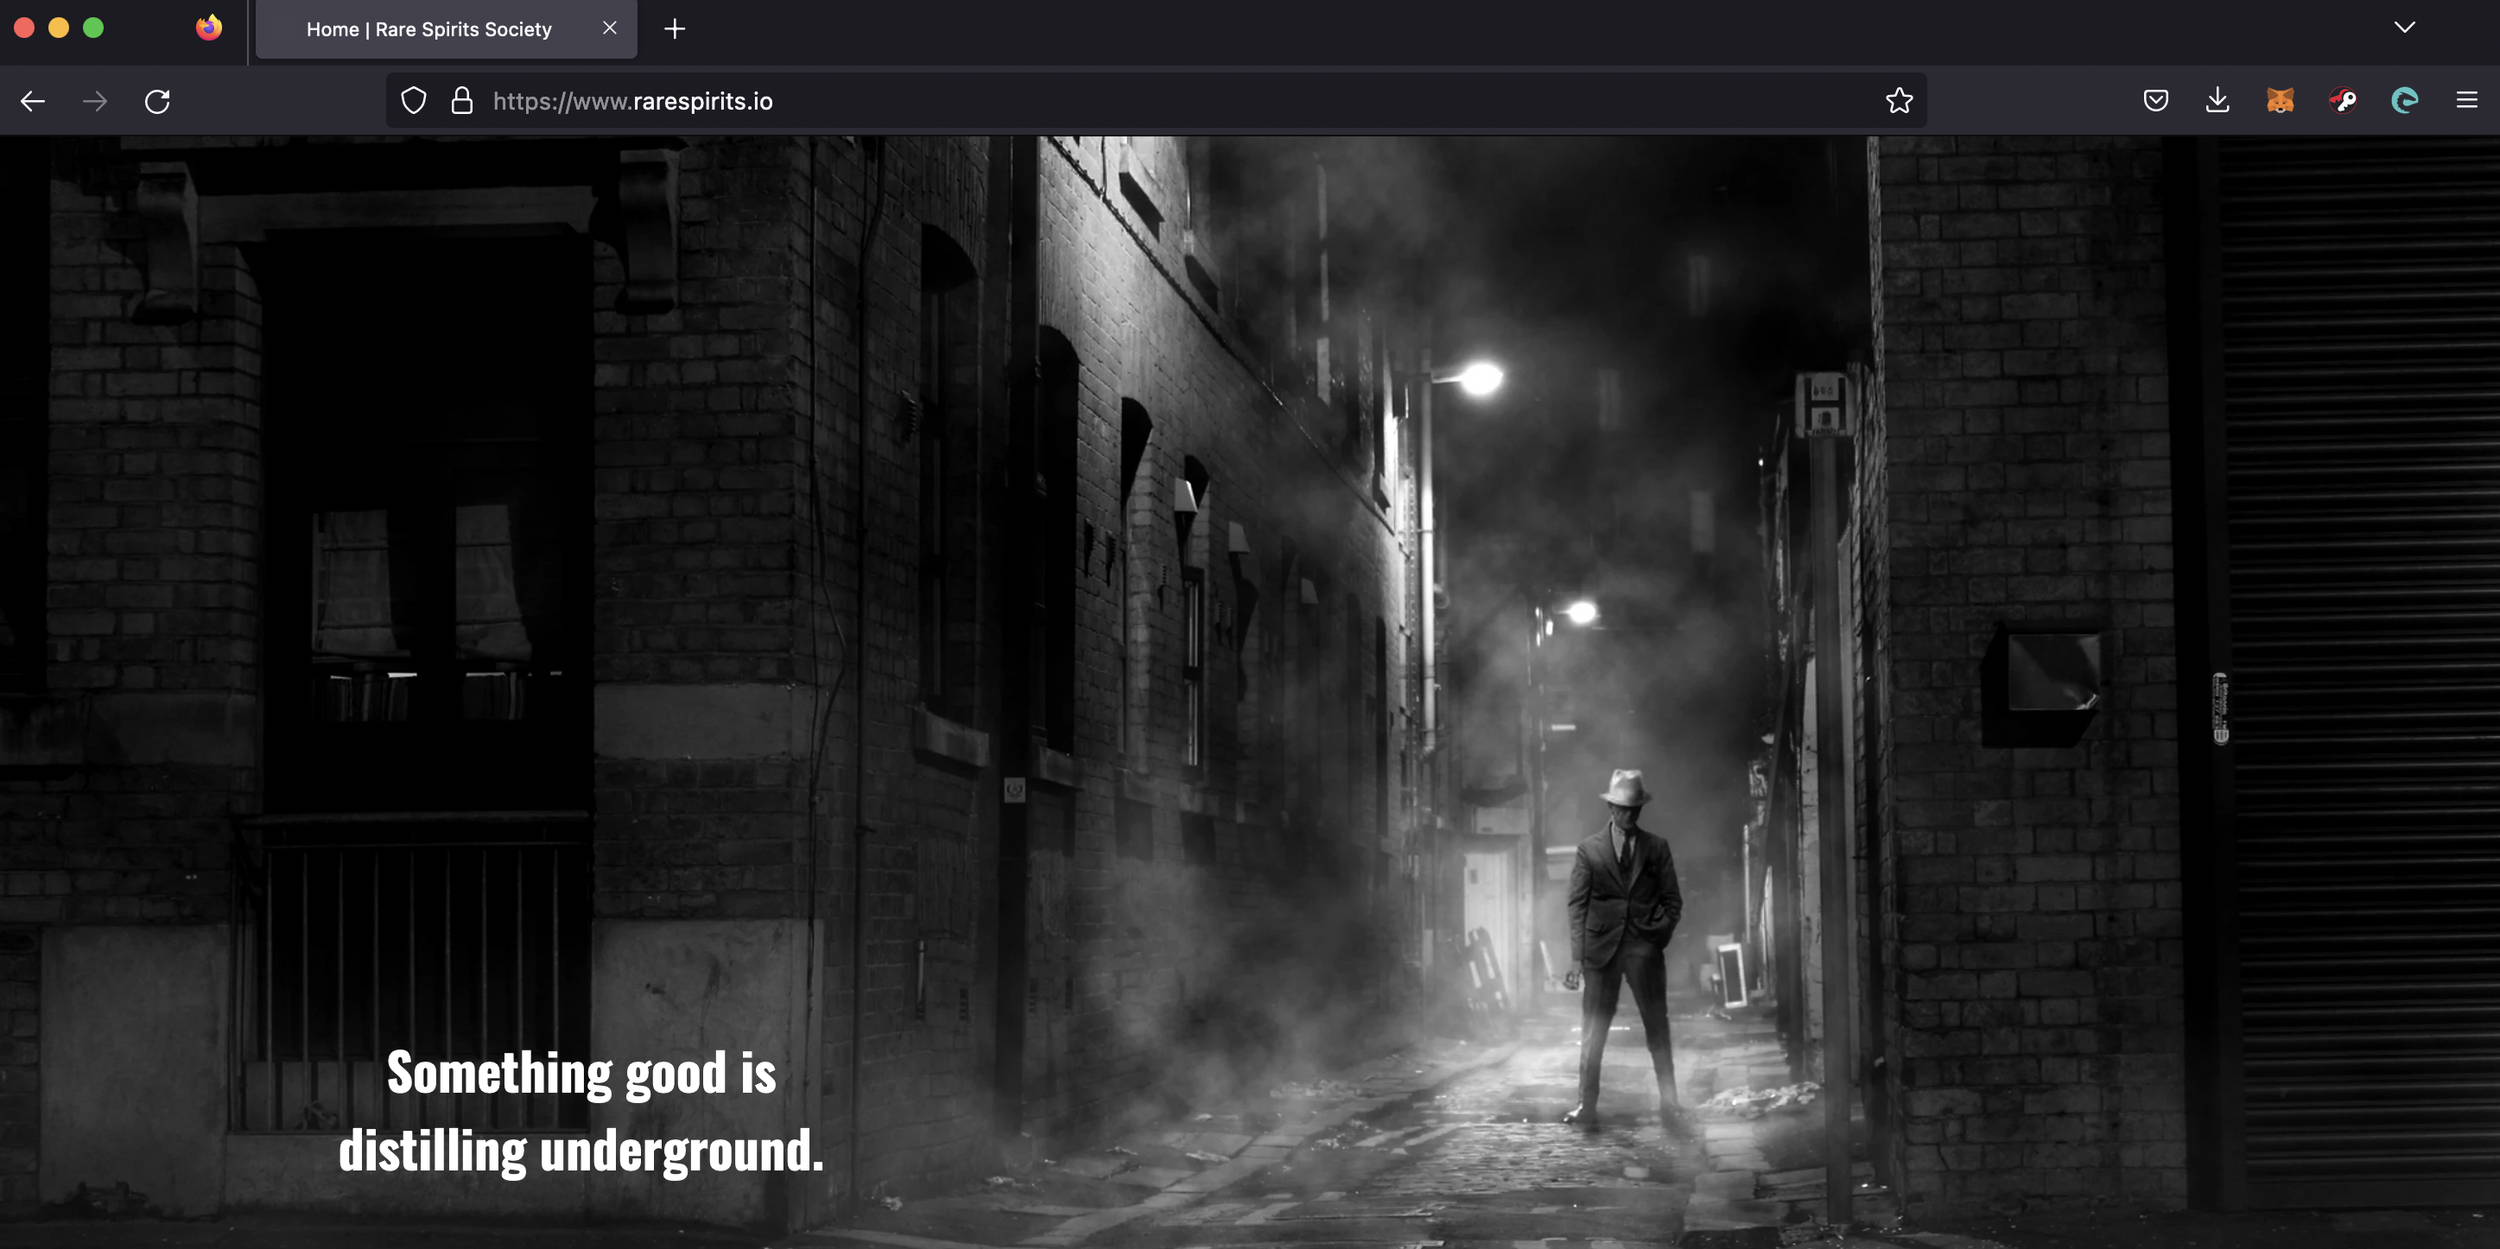Close the Rare Spirits Society tab

coord(609,28)
